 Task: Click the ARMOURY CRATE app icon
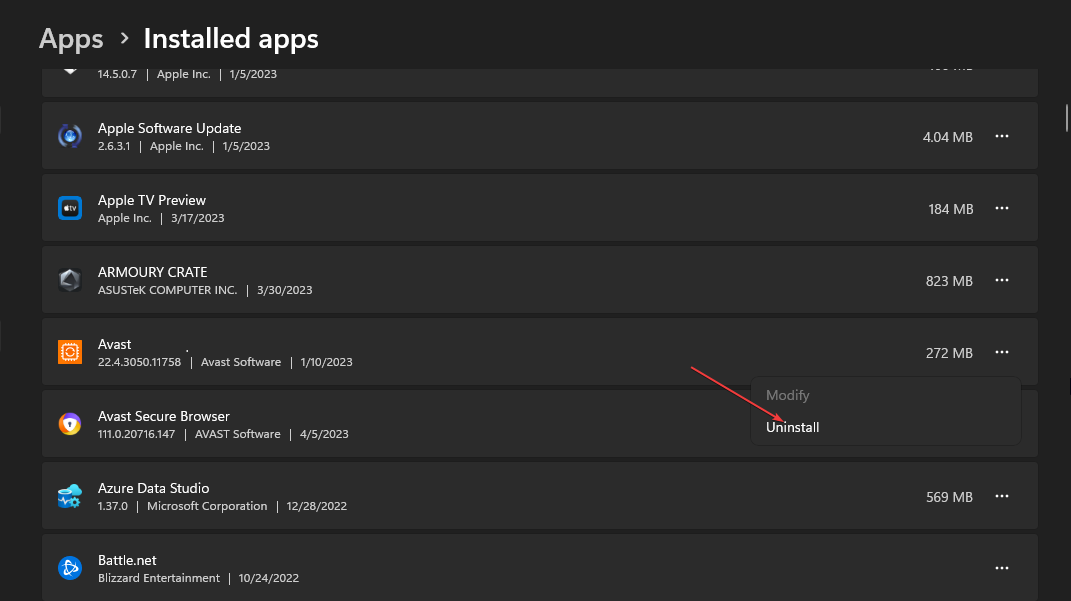click(70, 280)
